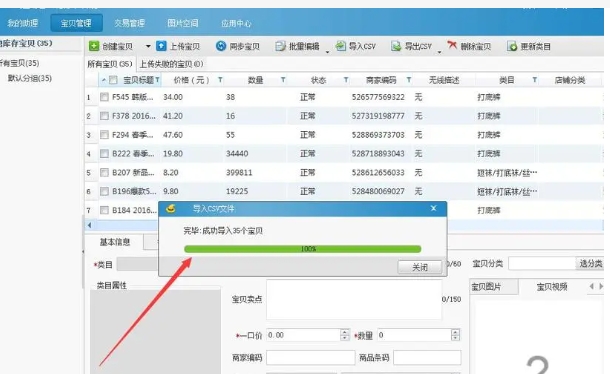The height and width of the screenshot is (374, 610).
Task: Open the filter icon on 状态 column
Action: tap(346, 80)
